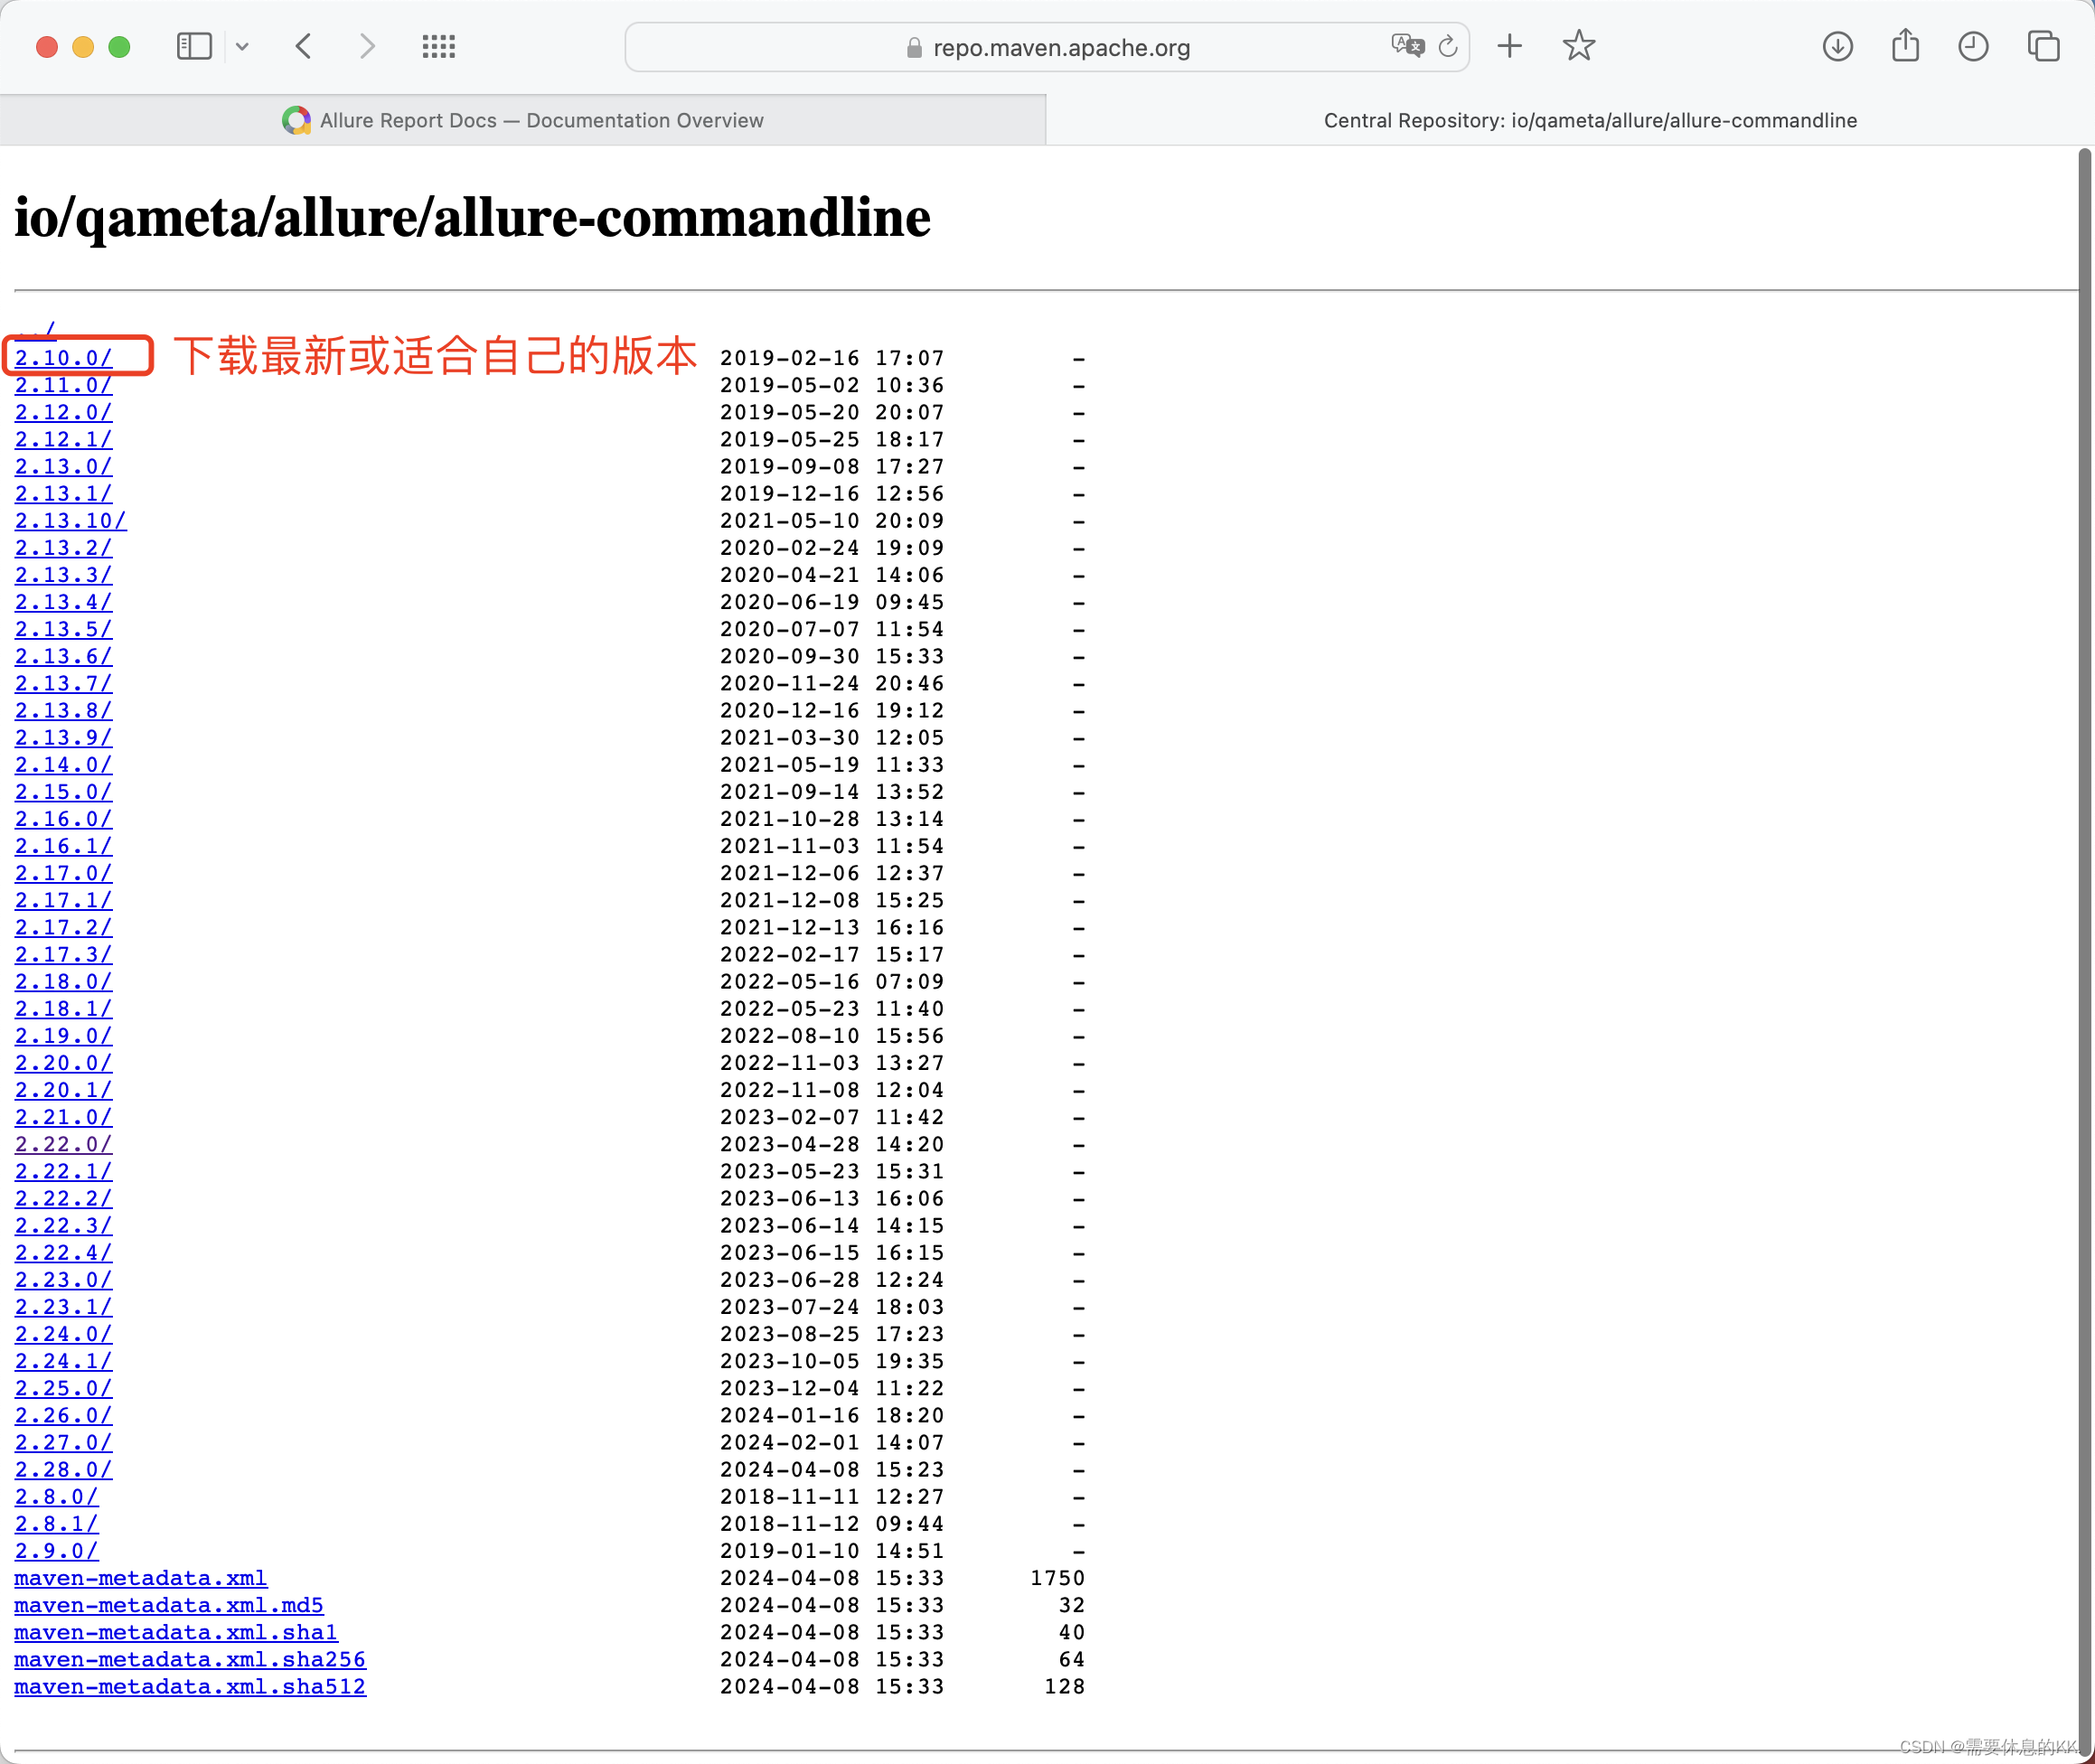Reload the page with the refresh icon
Image resolution: width=2095 pixels, height=1764 pixels.
click(x=1447, y=46)
